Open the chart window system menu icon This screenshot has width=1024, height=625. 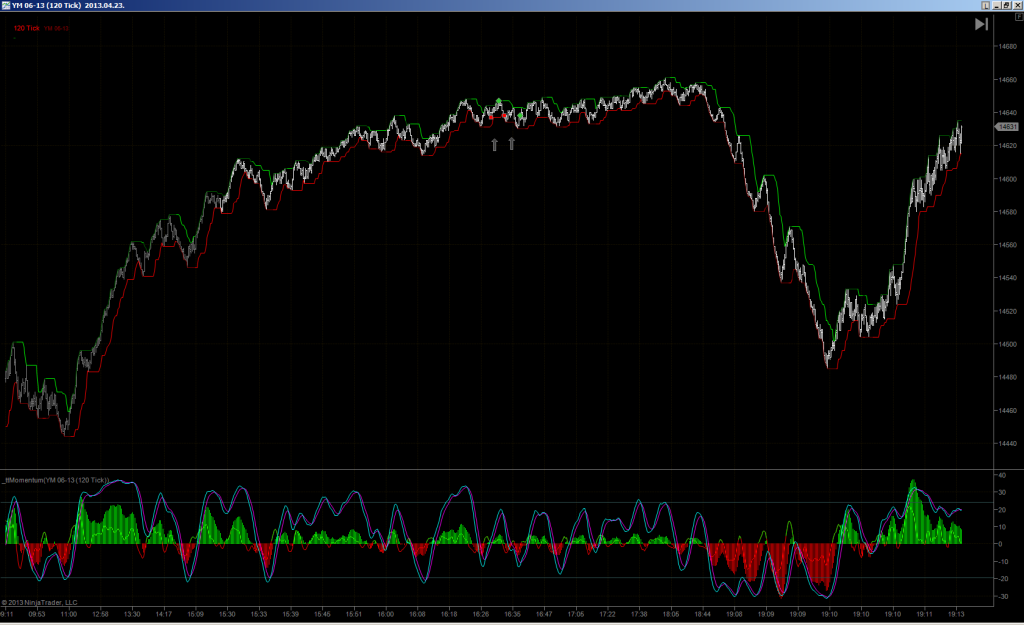point(5,5)
